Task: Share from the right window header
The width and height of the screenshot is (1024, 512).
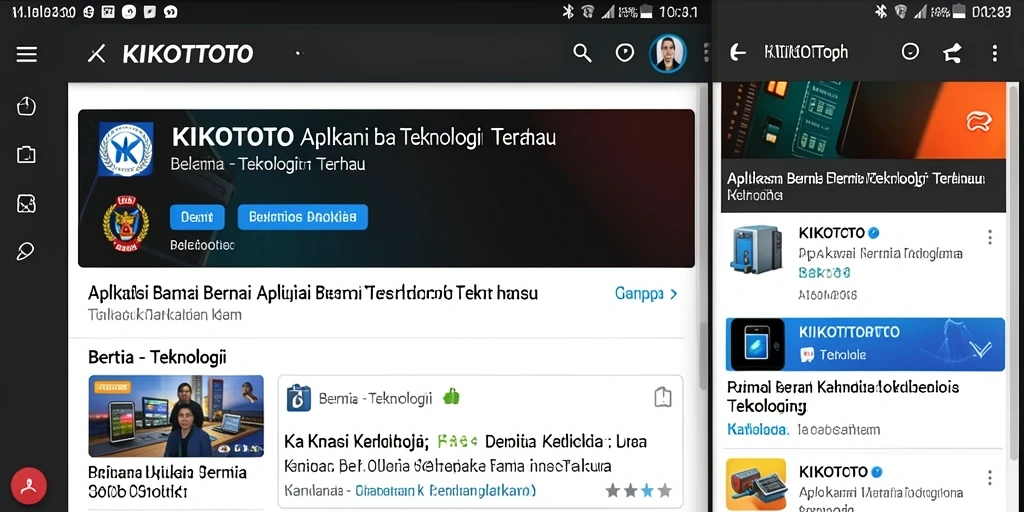Action: 952,53
